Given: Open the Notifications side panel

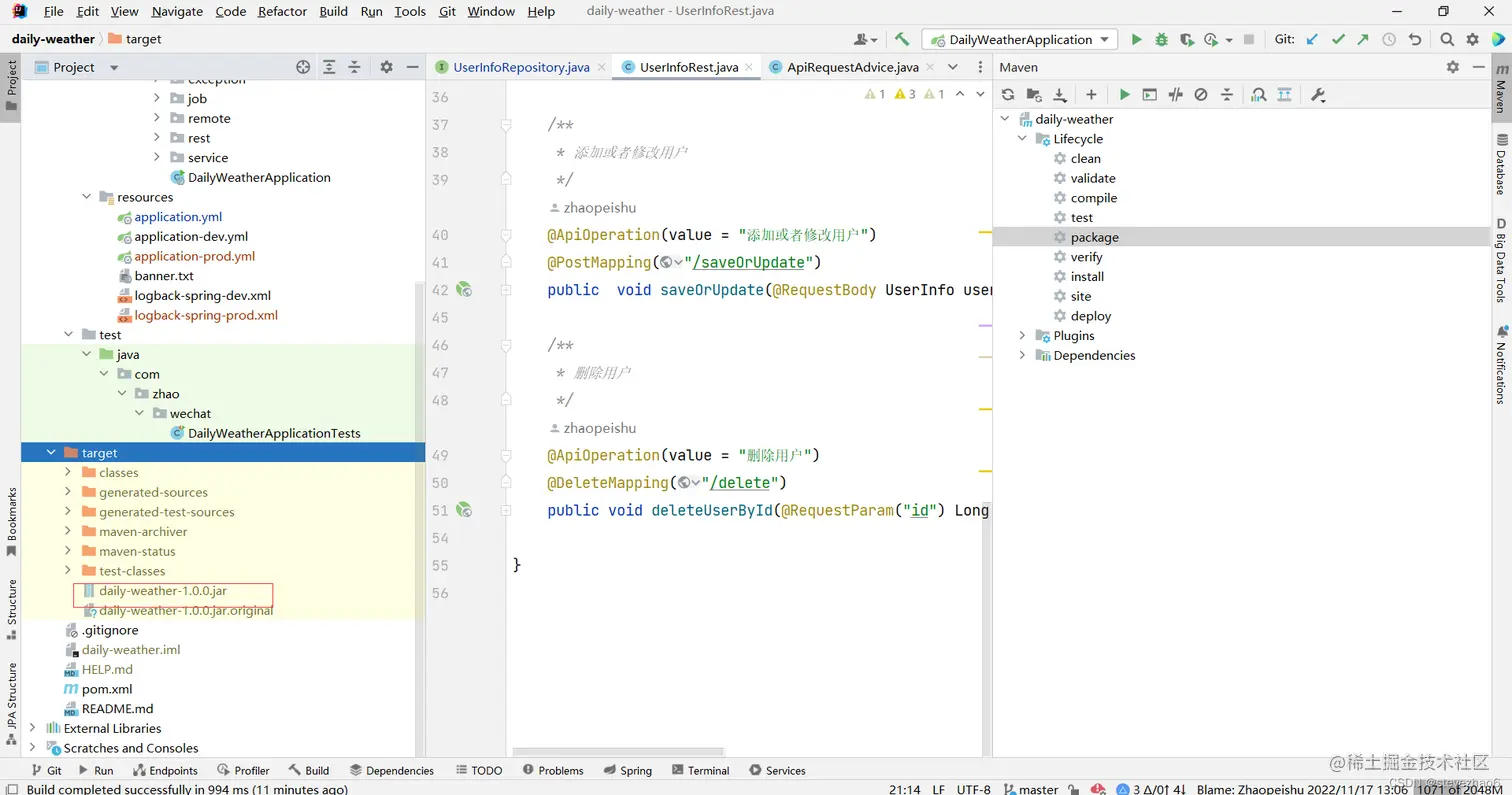Looking at the screenshot, I should click(x=1501, y=363).
